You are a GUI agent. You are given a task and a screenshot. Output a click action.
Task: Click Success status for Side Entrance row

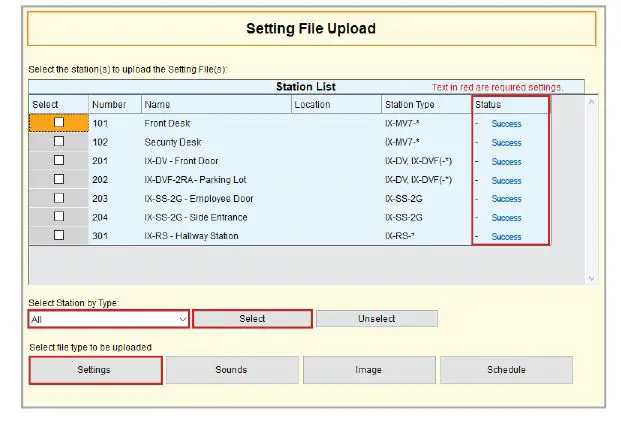[x=506, y=218]
